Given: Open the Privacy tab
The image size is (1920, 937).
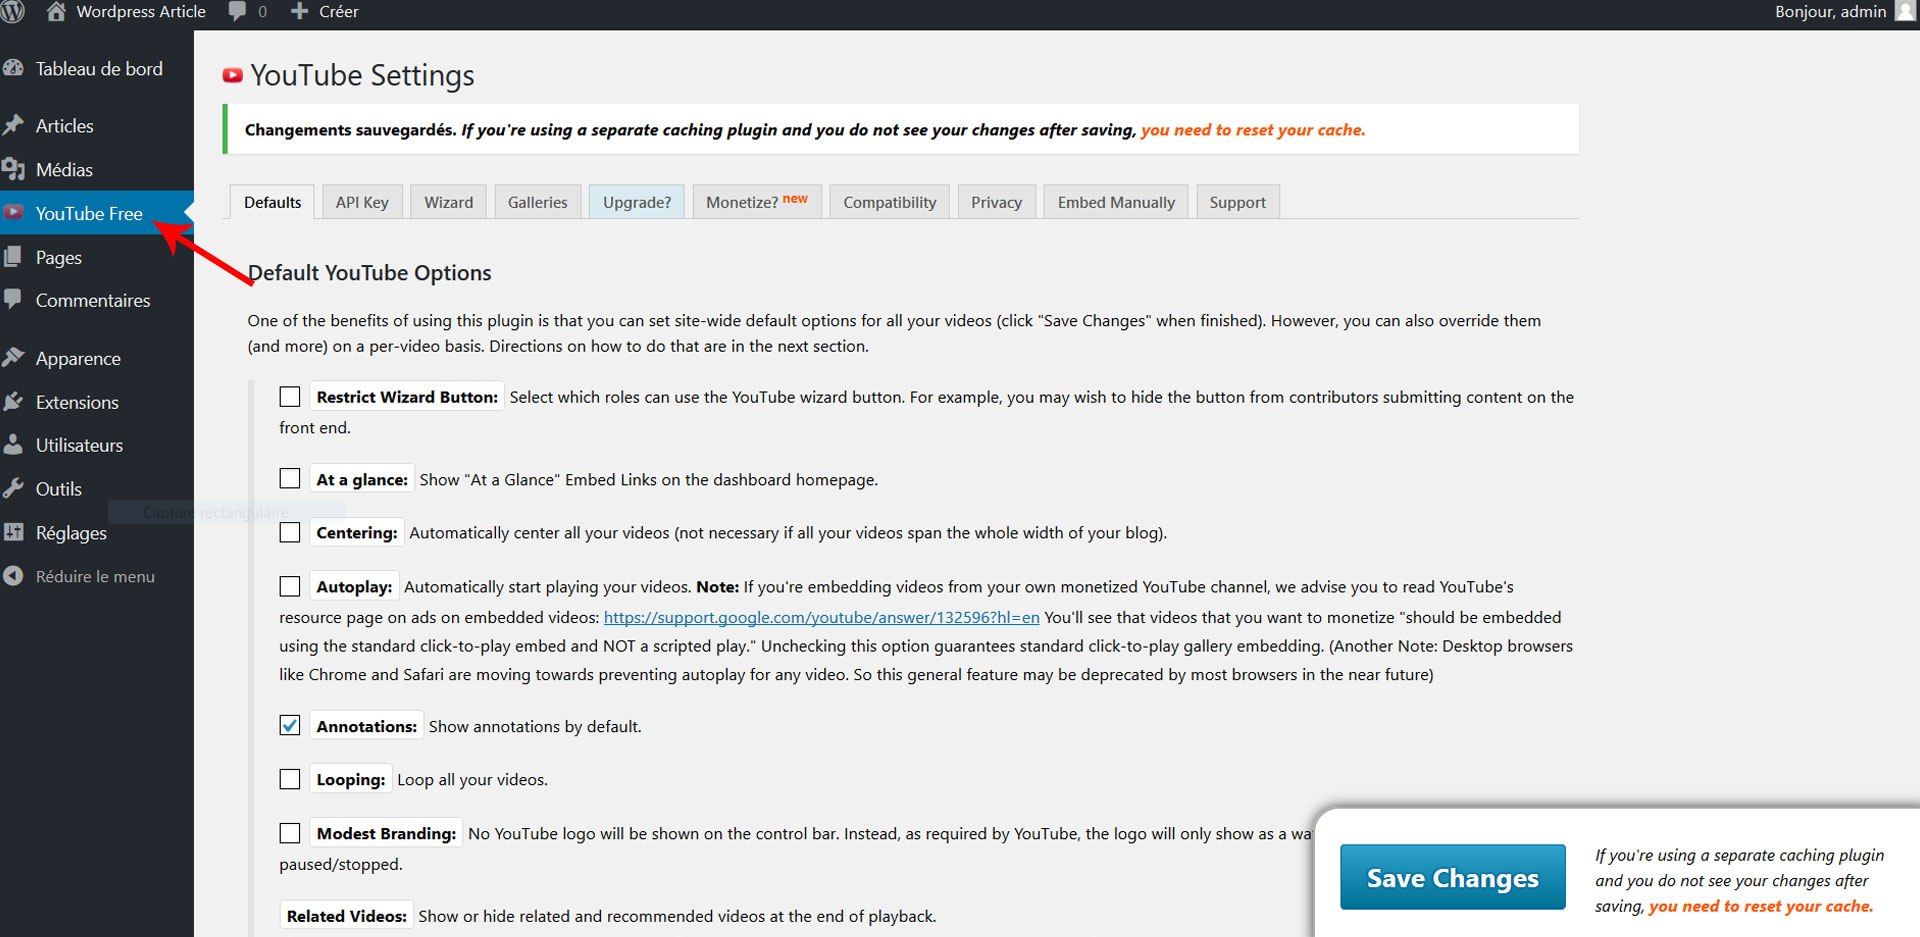Looking at the screenshot, I should pyautogui.click(x=996, y=202).
